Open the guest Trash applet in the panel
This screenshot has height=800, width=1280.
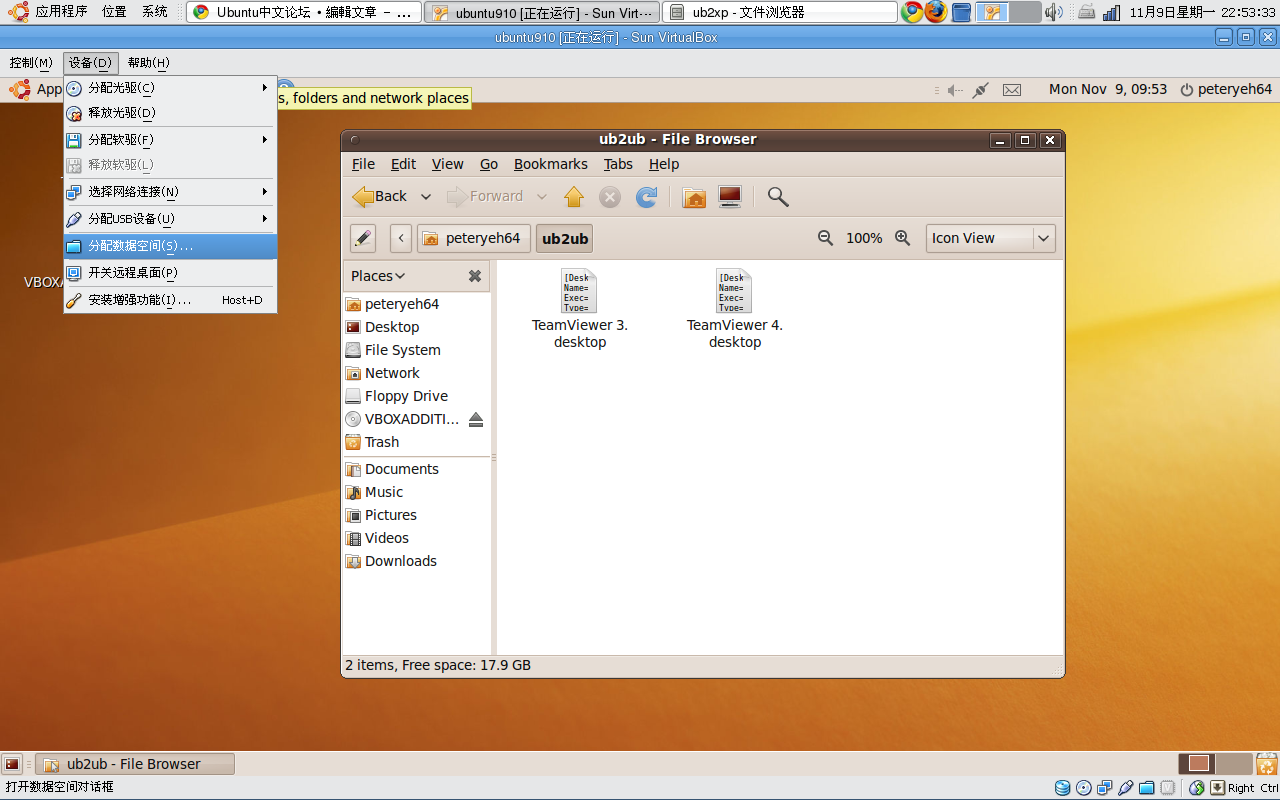[x=1268, y=764]
